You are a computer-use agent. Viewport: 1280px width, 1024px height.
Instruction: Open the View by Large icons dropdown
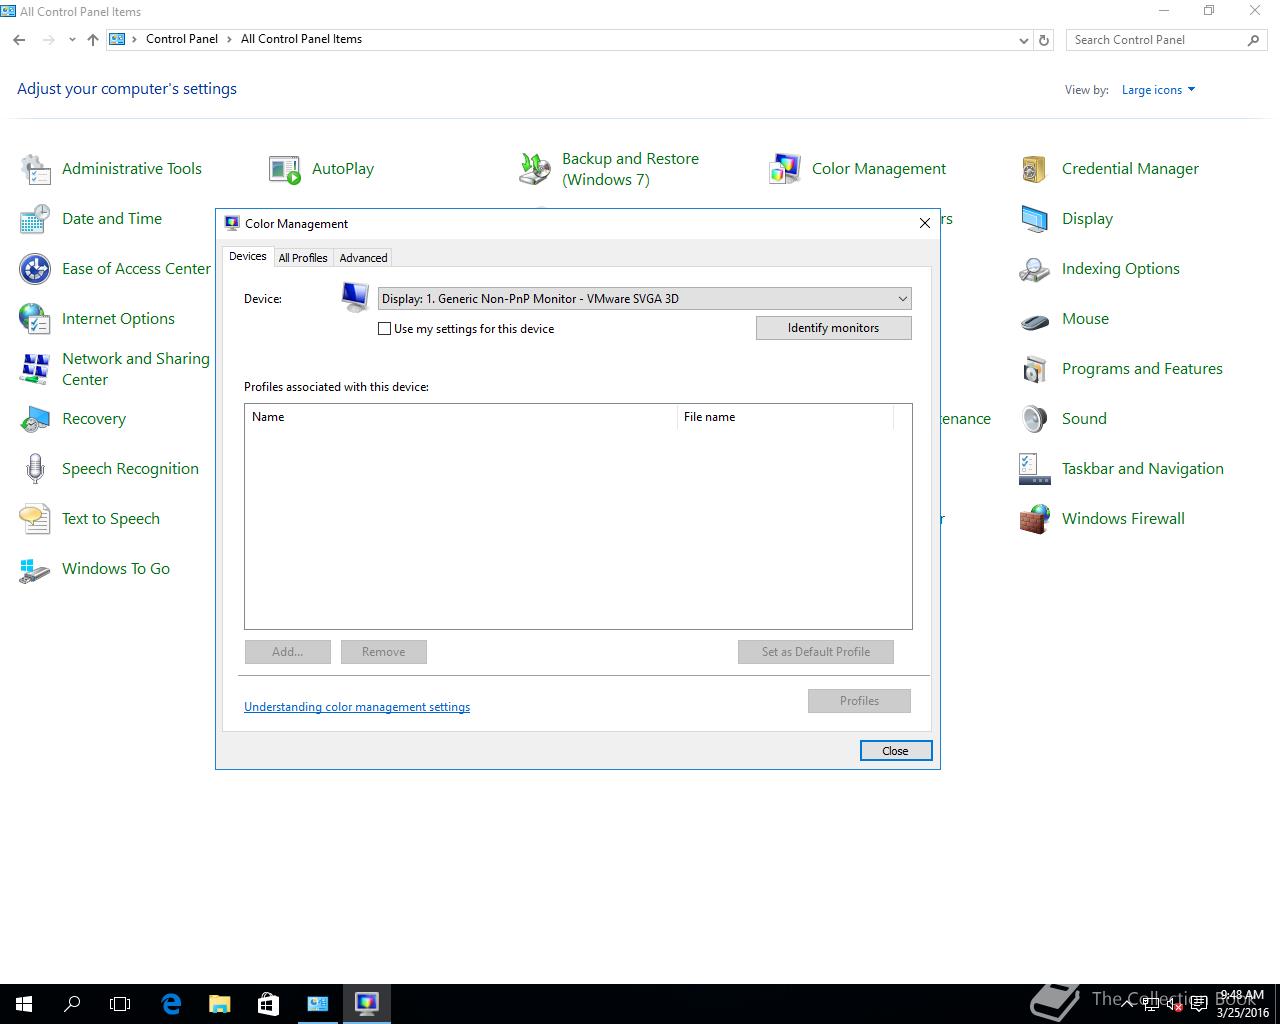point(1158,90)
